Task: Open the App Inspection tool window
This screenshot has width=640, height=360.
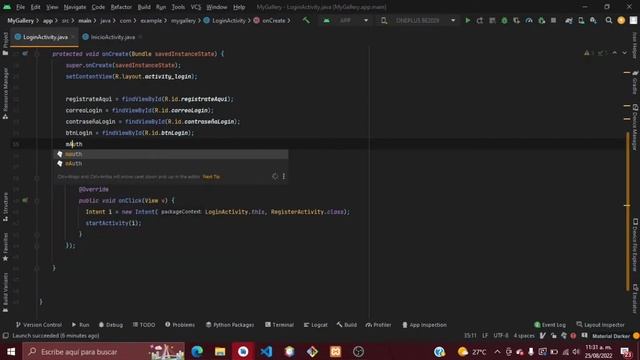Action: 424,325
